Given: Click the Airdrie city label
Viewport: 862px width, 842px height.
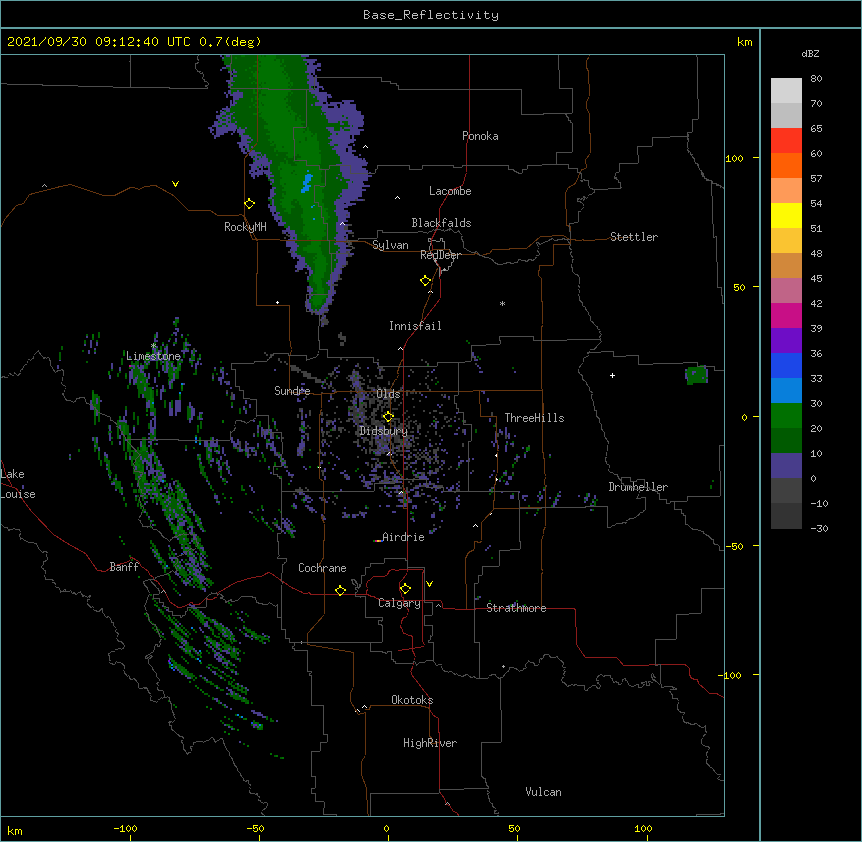Looking at the screenshot, I should click(403, 537).
